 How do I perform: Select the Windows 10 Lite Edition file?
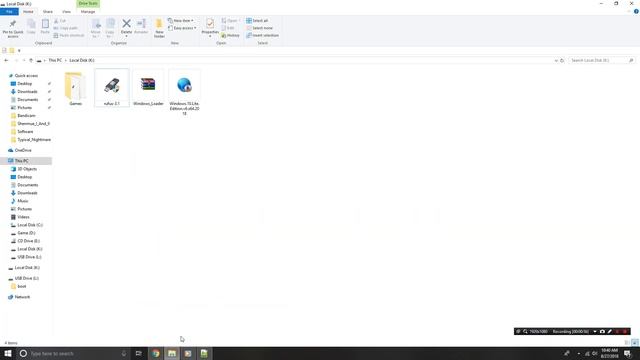pos(184,93)
